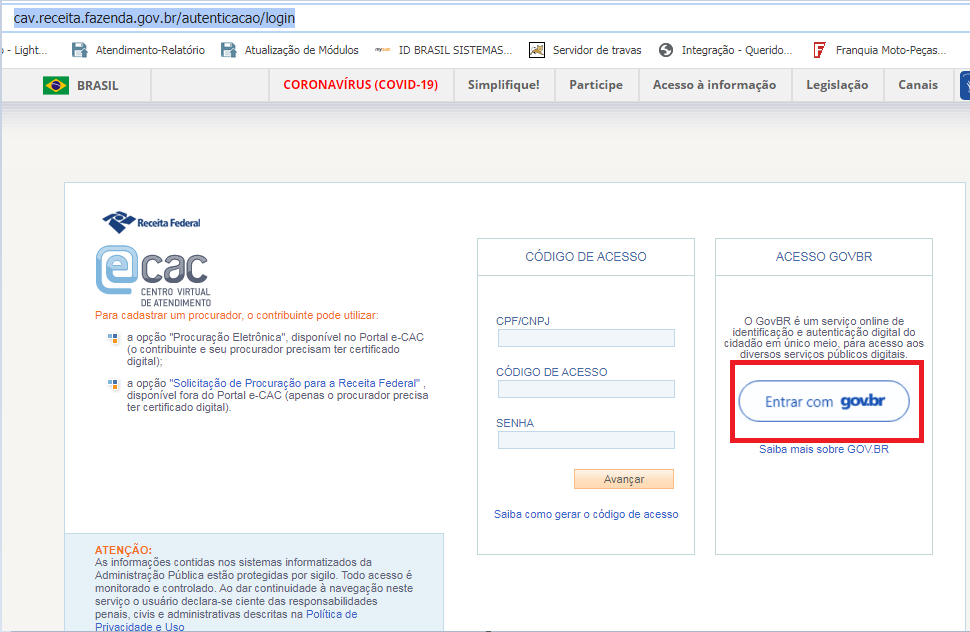Click the Avançar button

pyautogui.click(x=624, y=479)
